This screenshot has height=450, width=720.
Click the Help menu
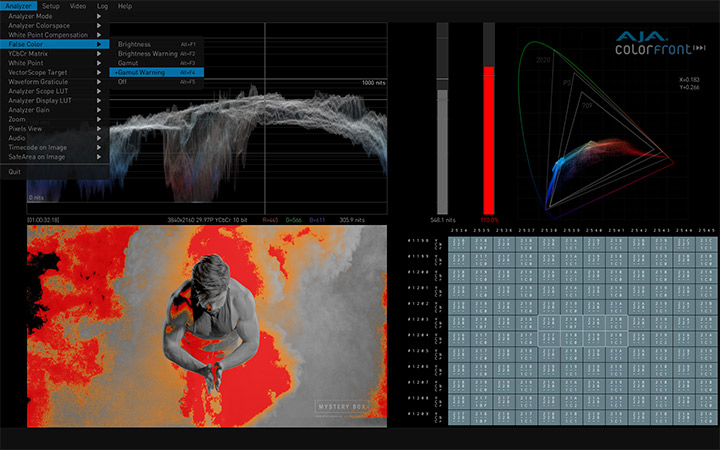(x=124, y=6)
